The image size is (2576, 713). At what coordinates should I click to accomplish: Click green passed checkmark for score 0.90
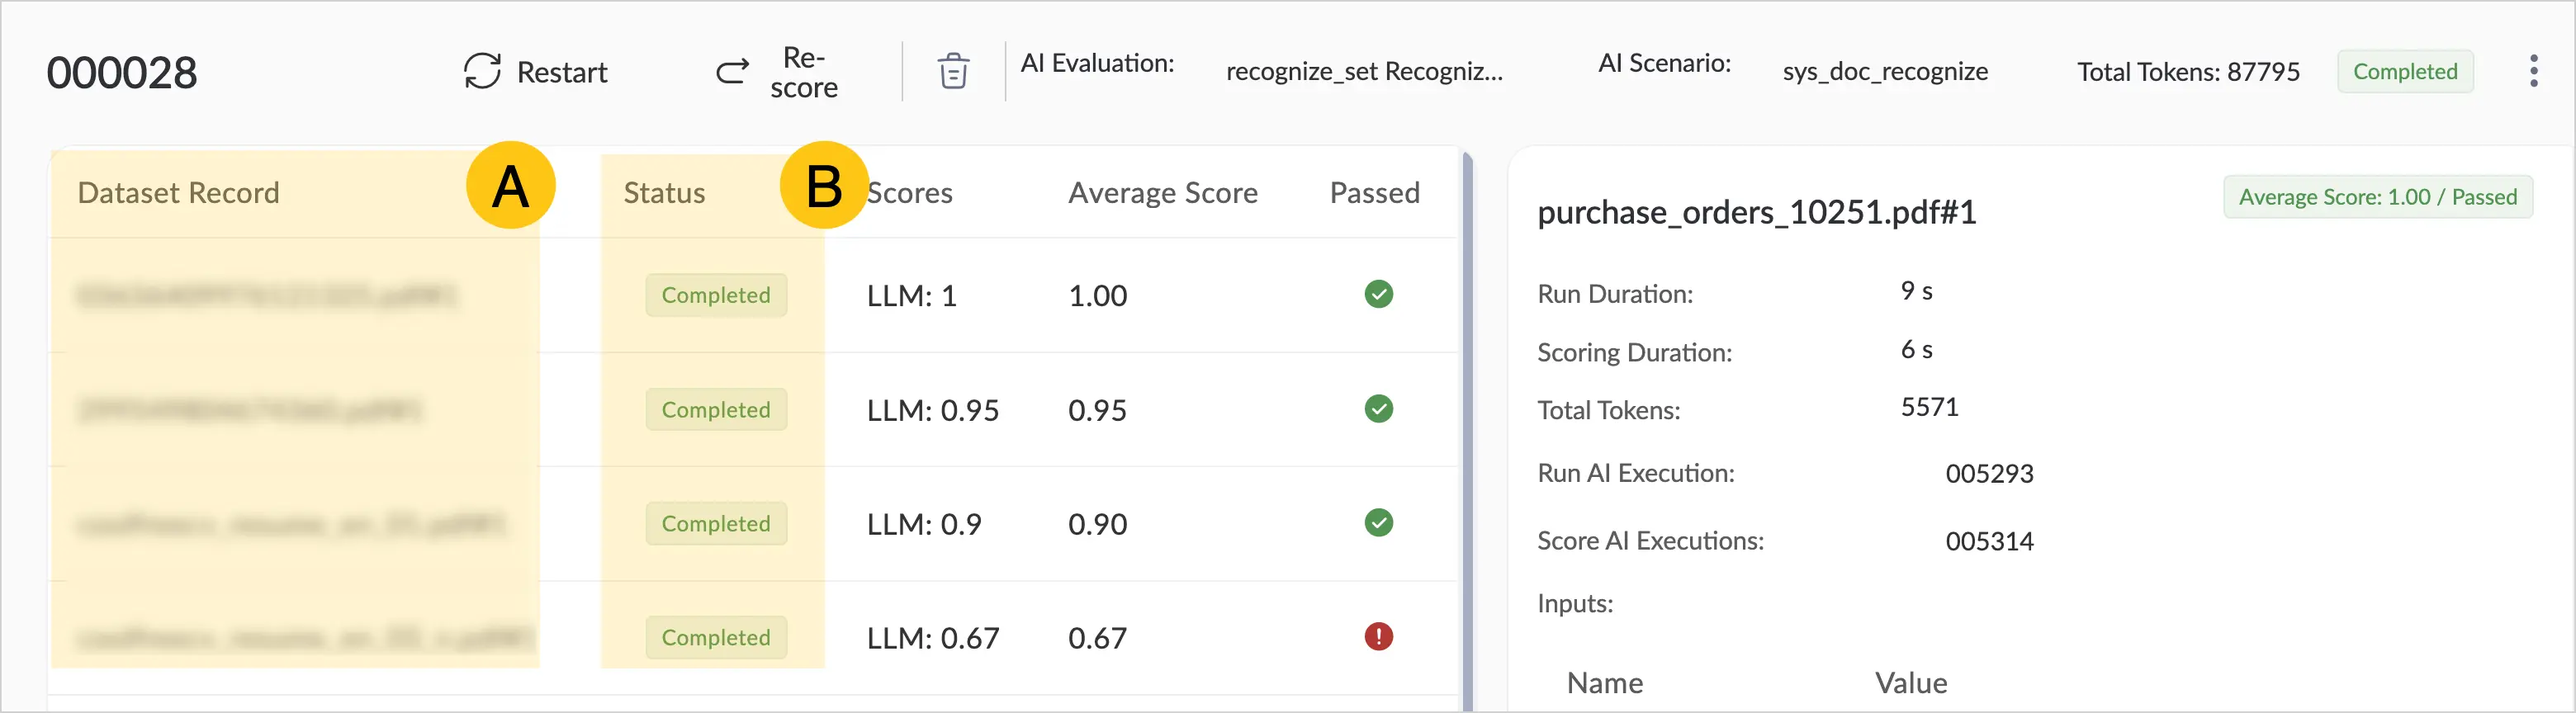[x=1378, y=523]
